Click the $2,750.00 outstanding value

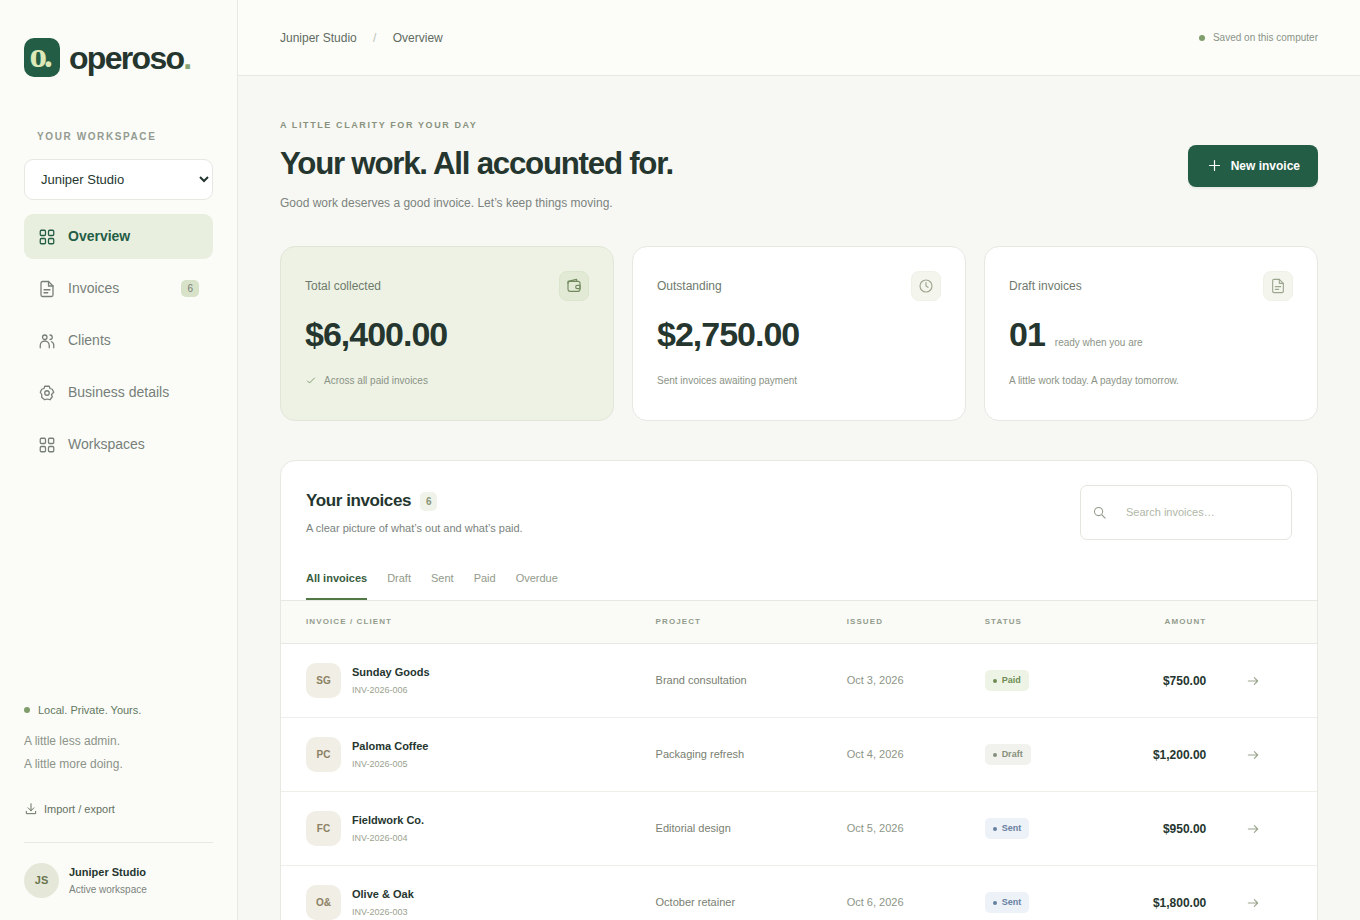[728, 335]
